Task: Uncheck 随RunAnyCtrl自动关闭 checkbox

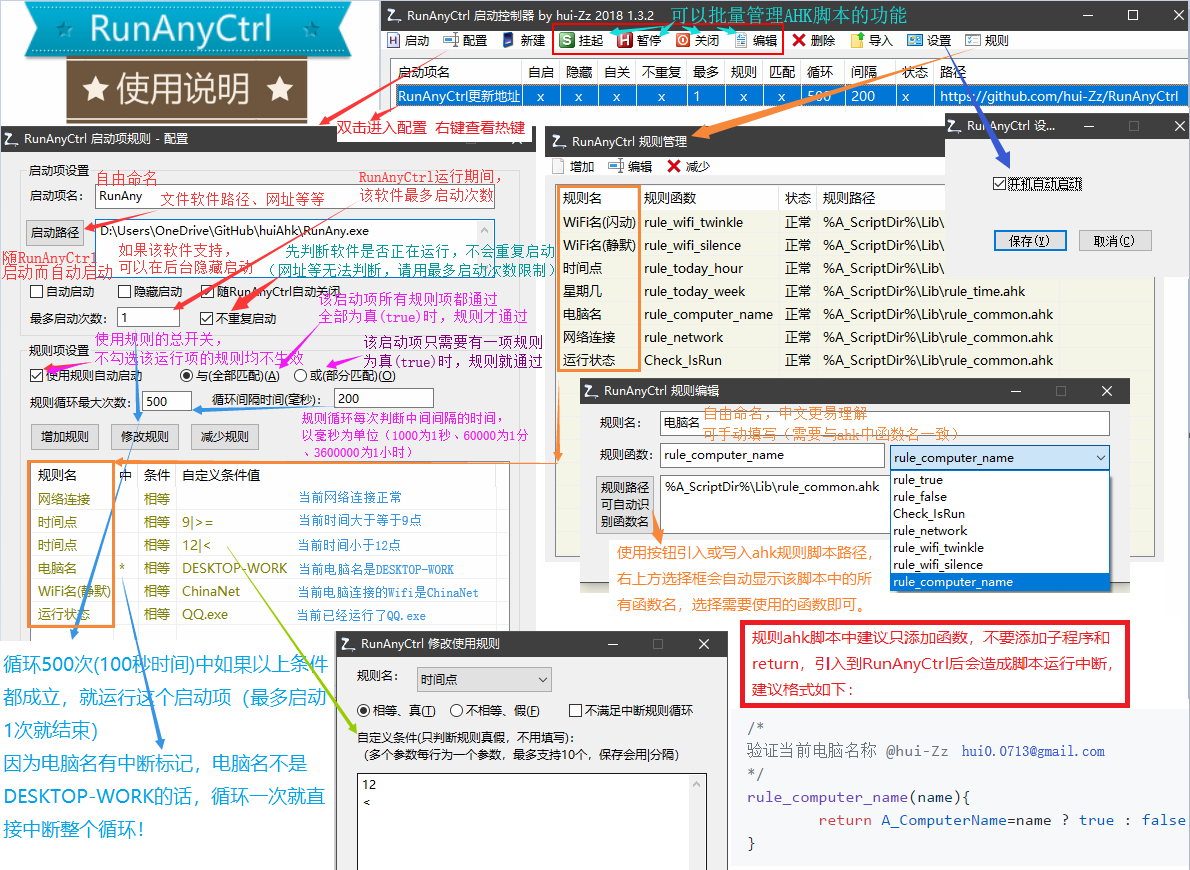Action: pyautogui.click(x=207, y=292)
